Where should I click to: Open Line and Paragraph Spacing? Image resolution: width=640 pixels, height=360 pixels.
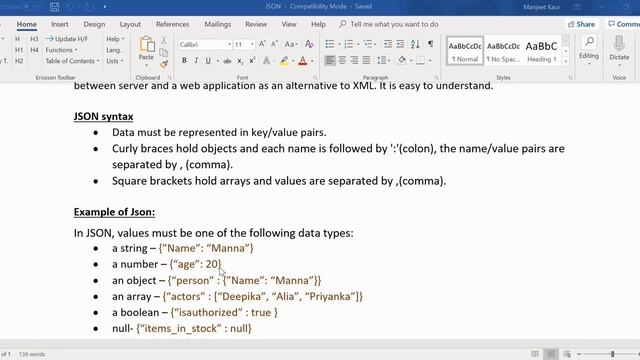click(383, 60)
